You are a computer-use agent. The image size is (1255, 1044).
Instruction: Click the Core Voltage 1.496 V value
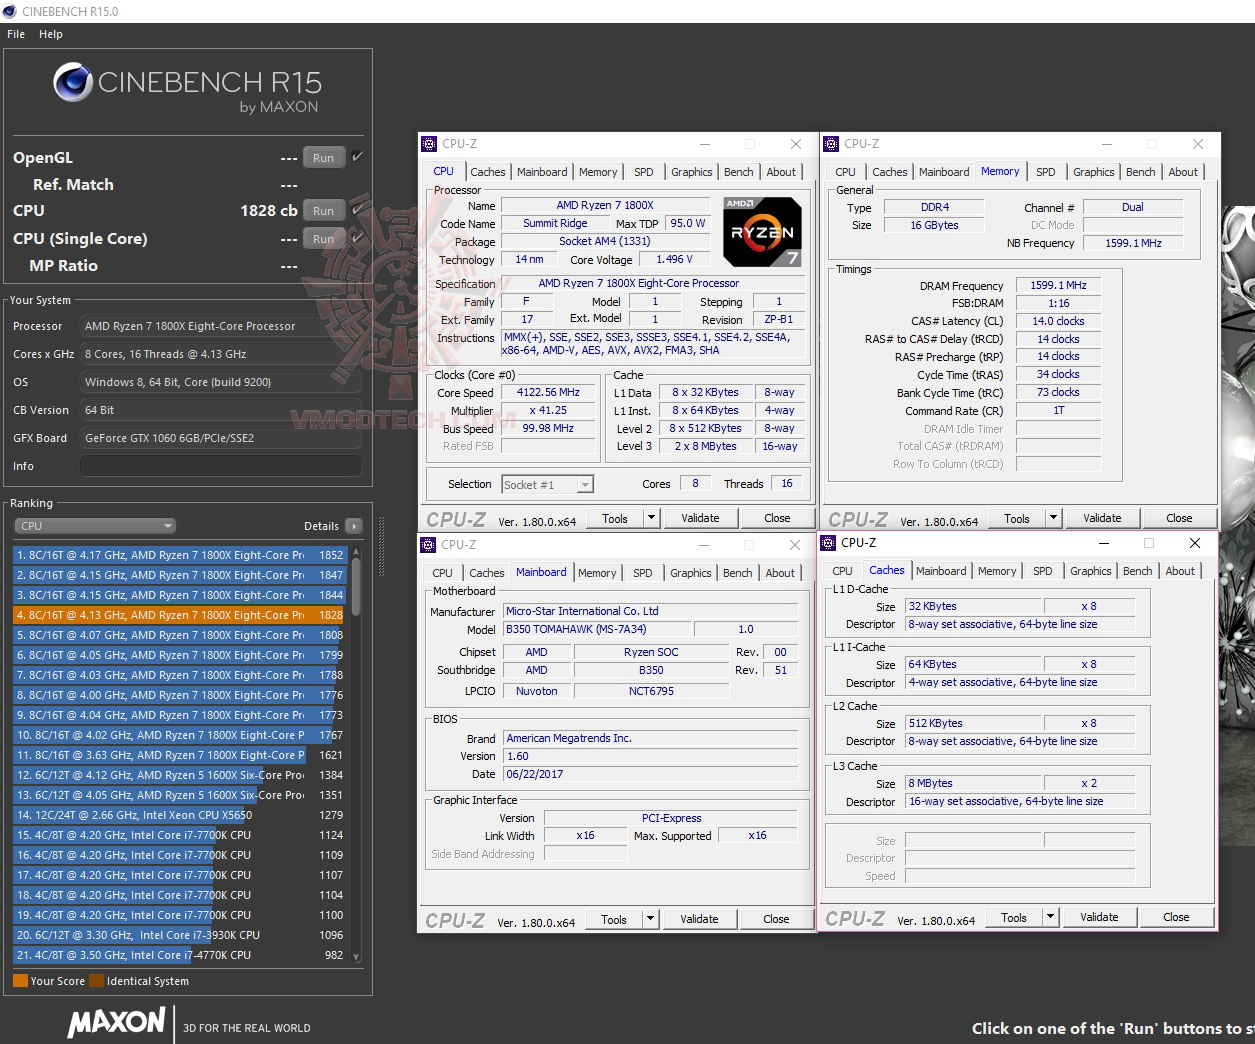pyautogui.click(x=674, y=260)
